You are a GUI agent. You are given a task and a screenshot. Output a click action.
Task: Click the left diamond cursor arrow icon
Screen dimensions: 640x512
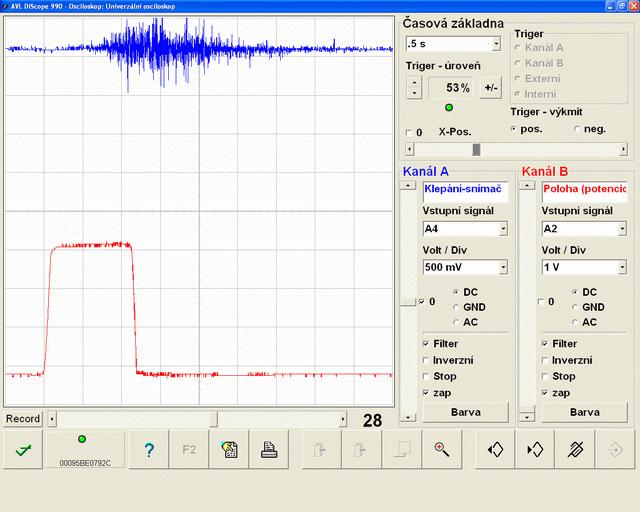tap(495, 450)
